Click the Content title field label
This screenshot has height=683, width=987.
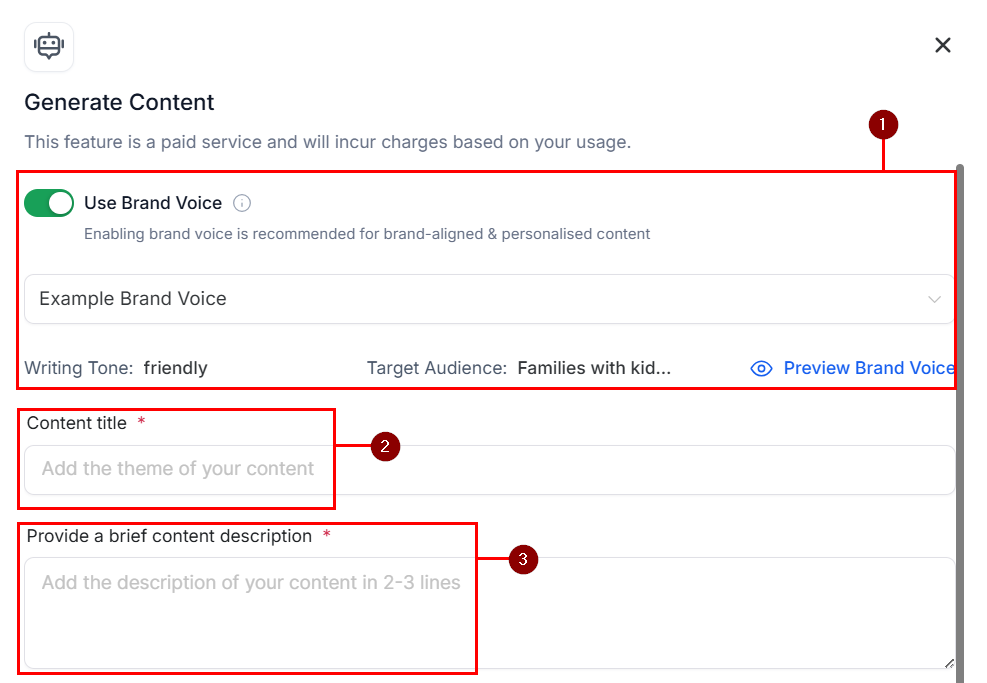(77, 423)
